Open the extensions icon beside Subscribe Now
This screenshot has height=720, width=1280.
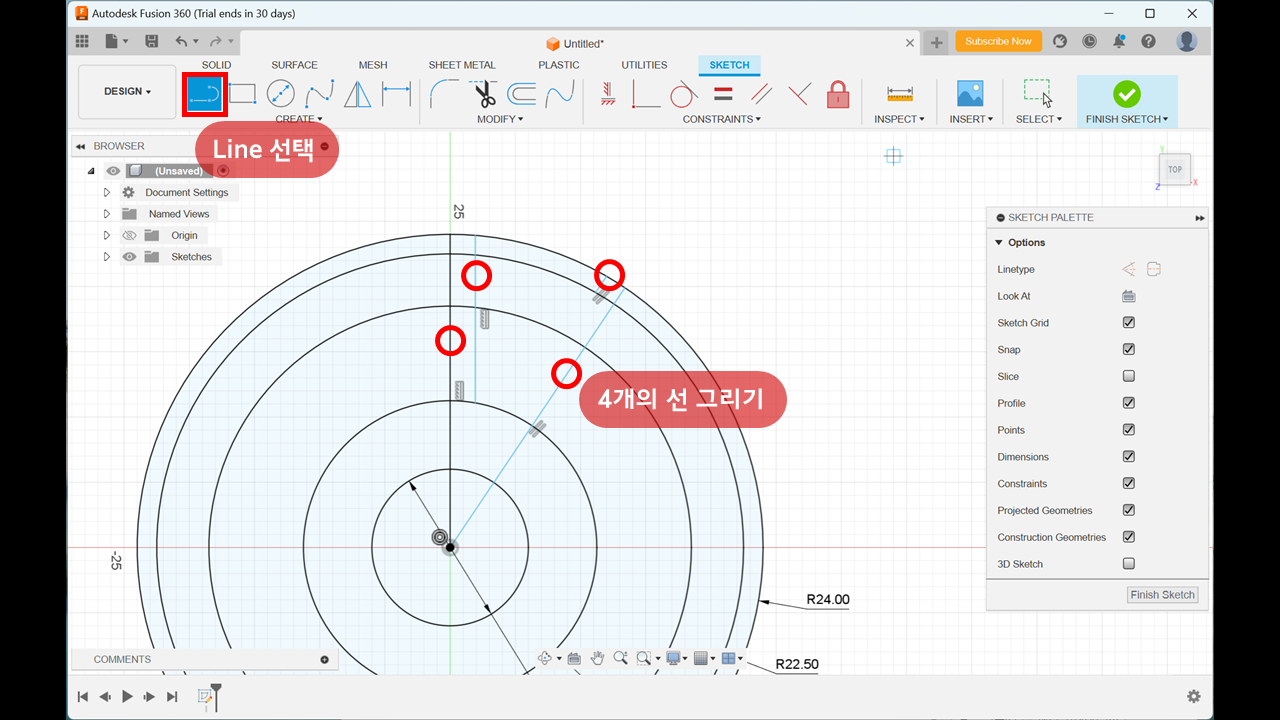coord(1060,41)
